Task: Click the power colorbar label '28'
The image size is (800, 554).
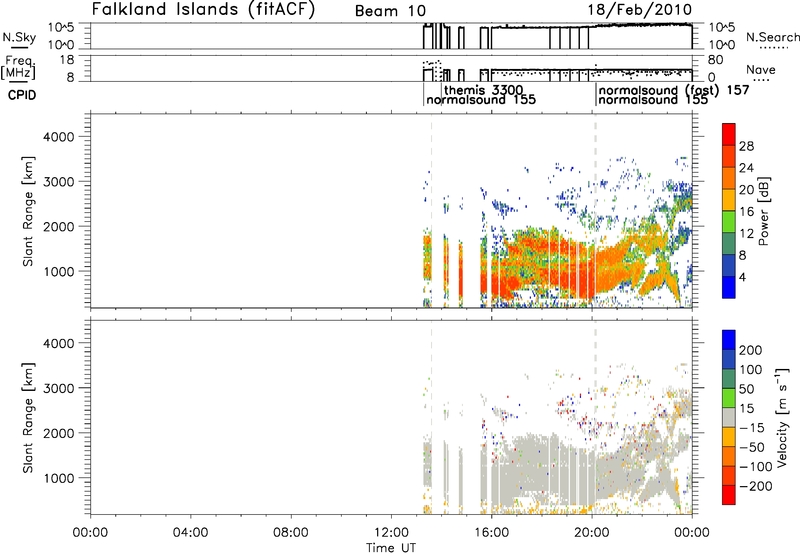Action: tap(746, 146)
